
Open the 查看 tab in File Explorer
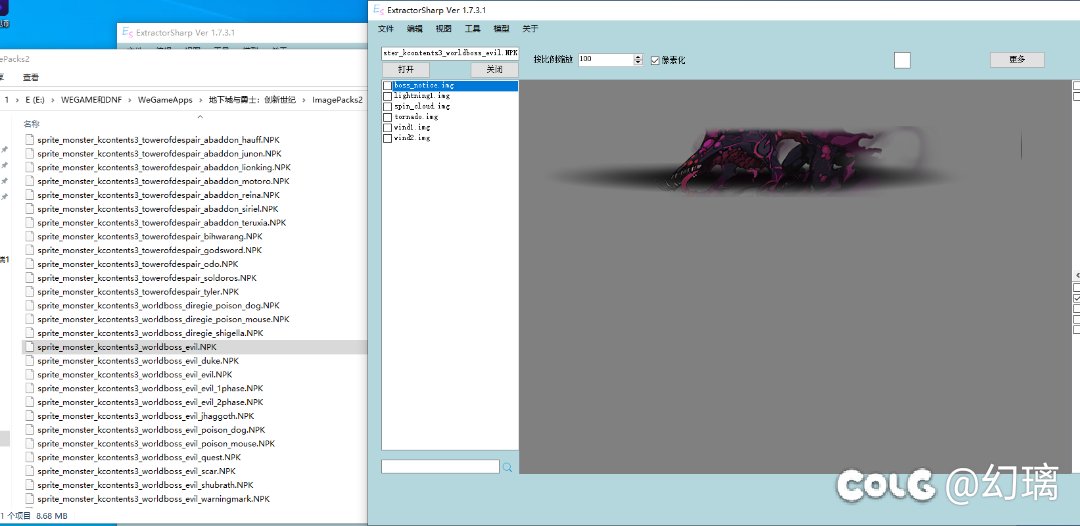tap(31, 77)
